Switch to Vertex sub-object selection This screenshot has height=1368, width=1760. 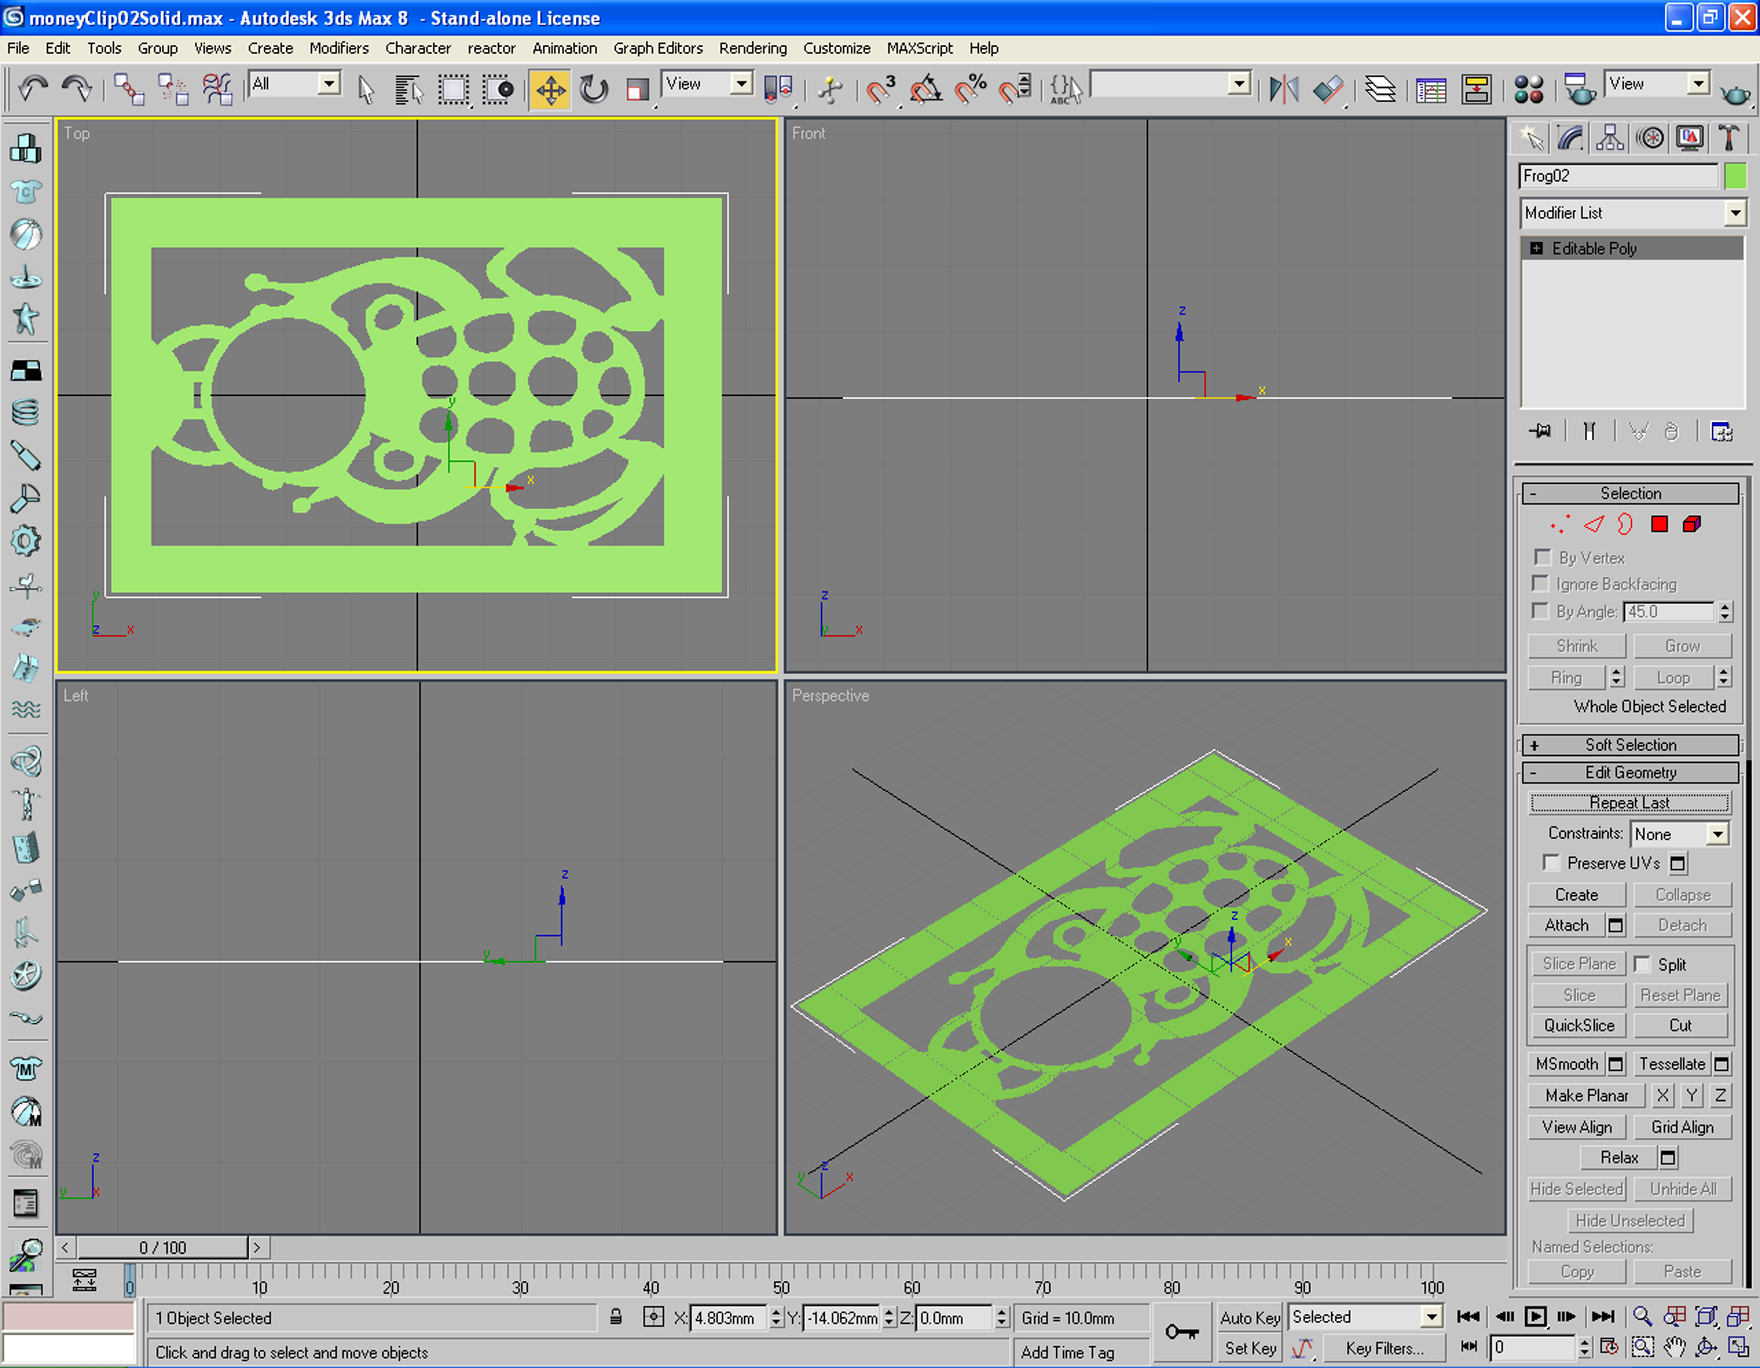click(1559, 524)
